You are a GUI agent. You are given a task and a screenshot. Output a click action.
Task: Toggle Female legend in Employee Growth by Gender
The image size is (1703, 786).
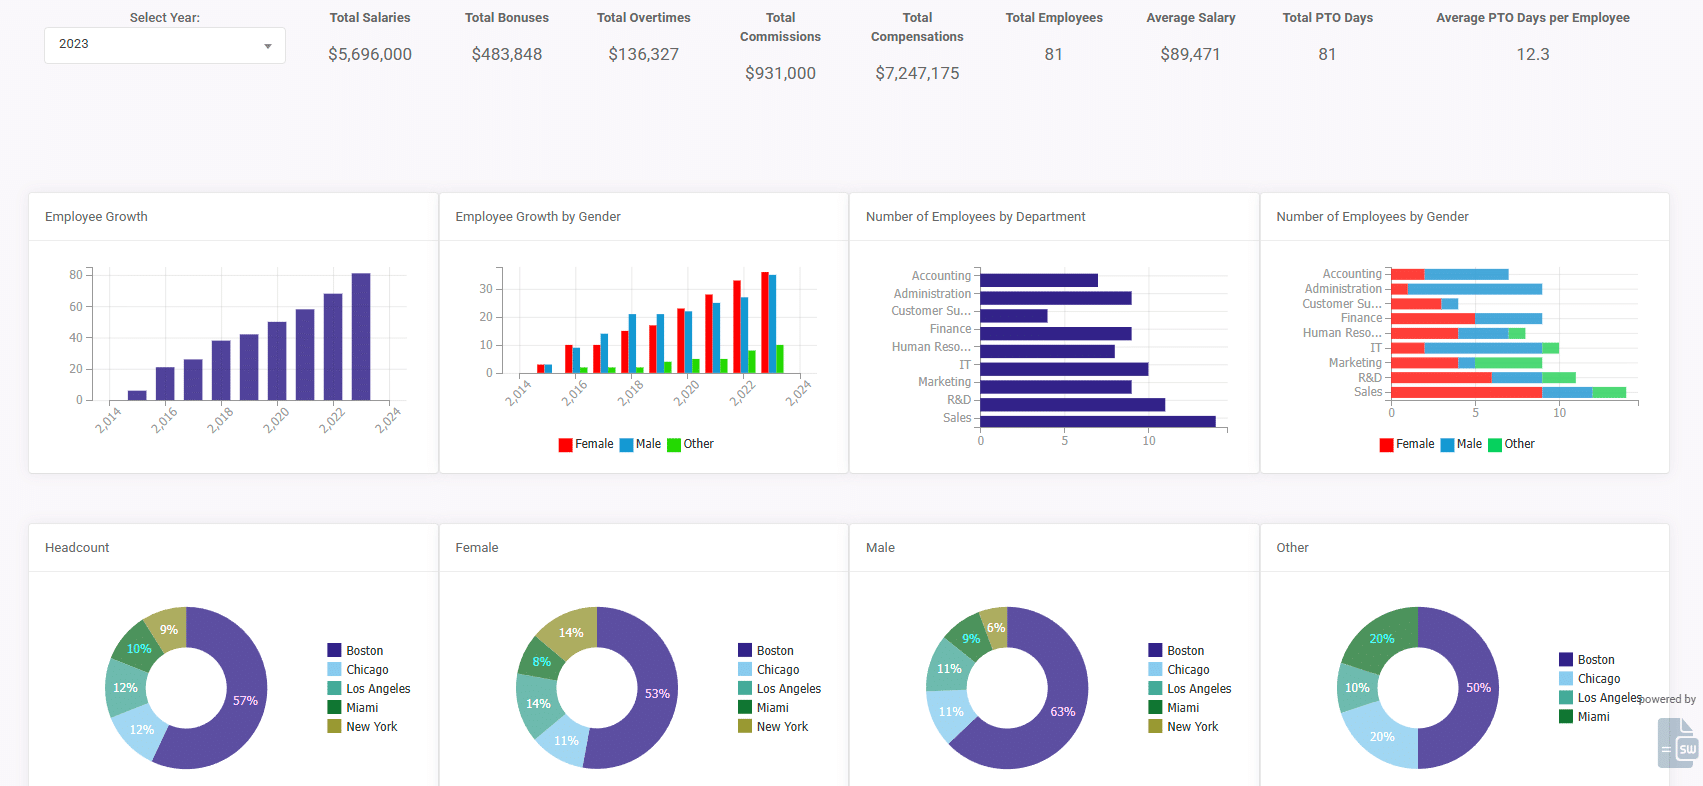586,444
